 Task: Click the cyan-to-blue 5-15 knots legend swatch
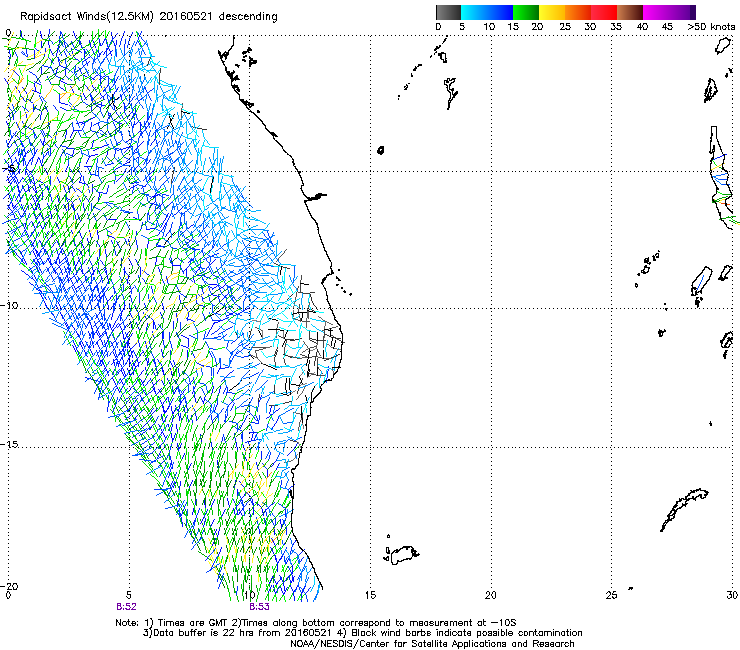(487, 12)
